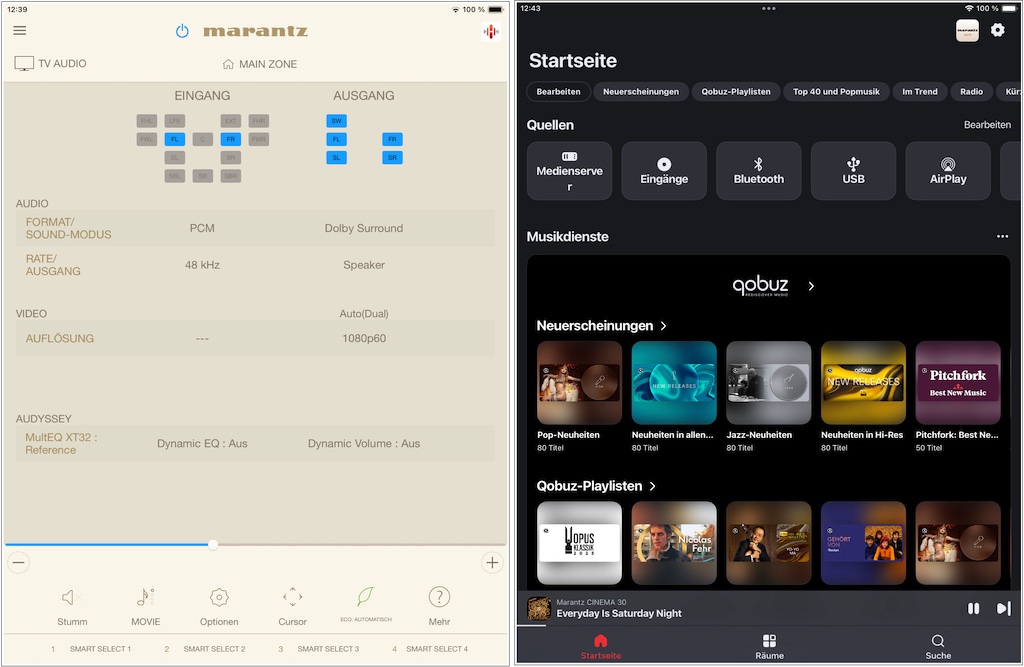The width and height of the screenshot is (1024, 667).
Task: Toggle the ECO automatic leaf icon
Action: [366, 597]
